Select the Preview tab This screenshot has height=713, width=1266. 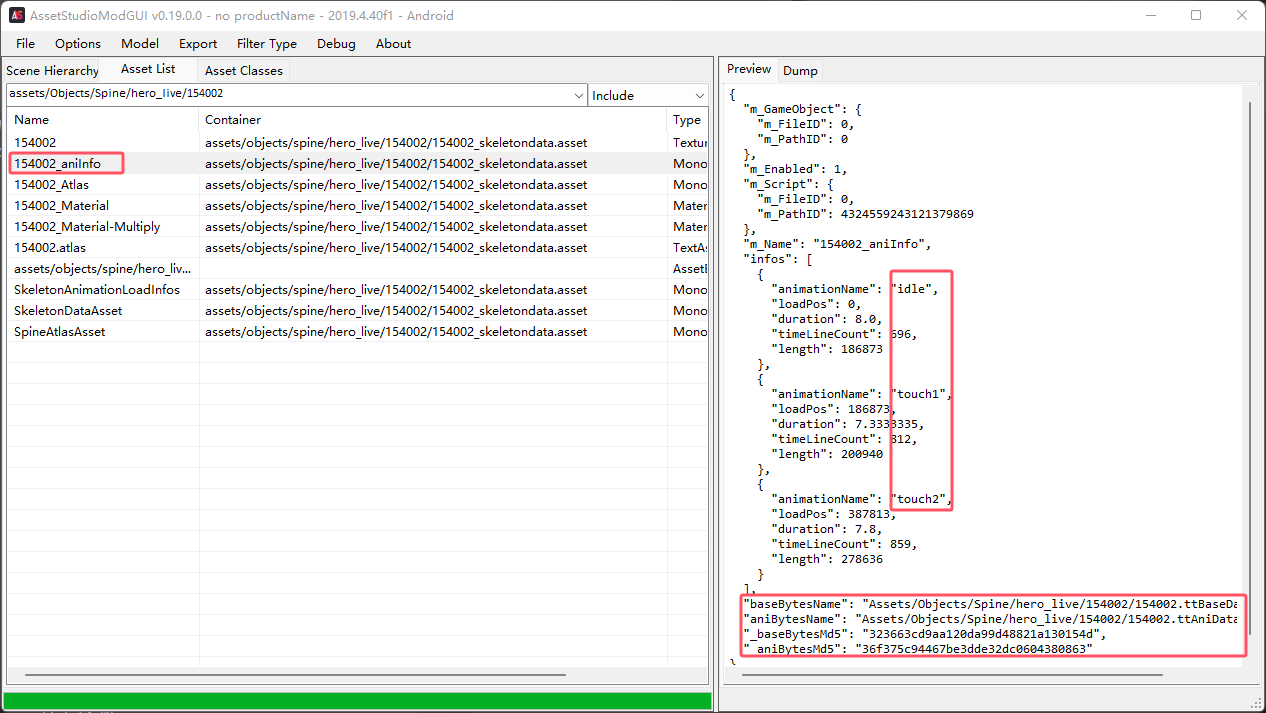click(749, 69)
